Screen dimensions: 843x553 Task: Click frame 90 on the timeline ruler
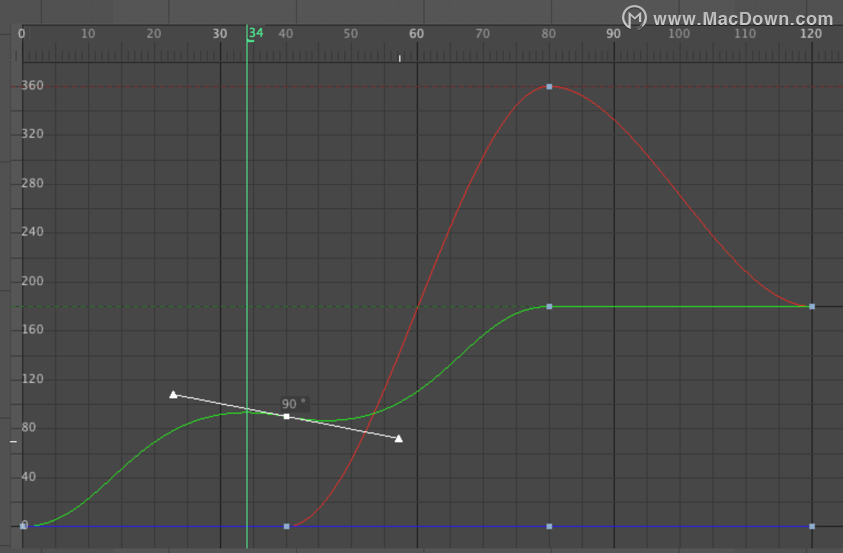[613, 34]
